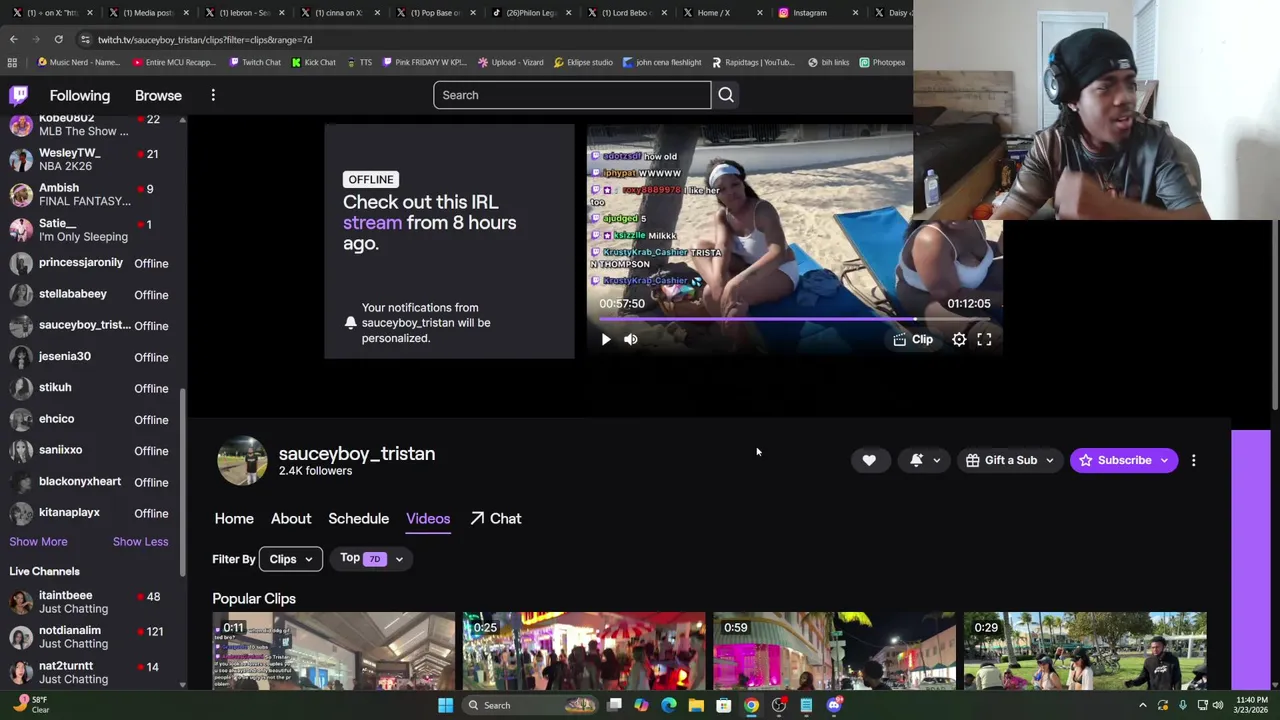Open the Twitch Chat bookmark

click(x=254, y=62)
